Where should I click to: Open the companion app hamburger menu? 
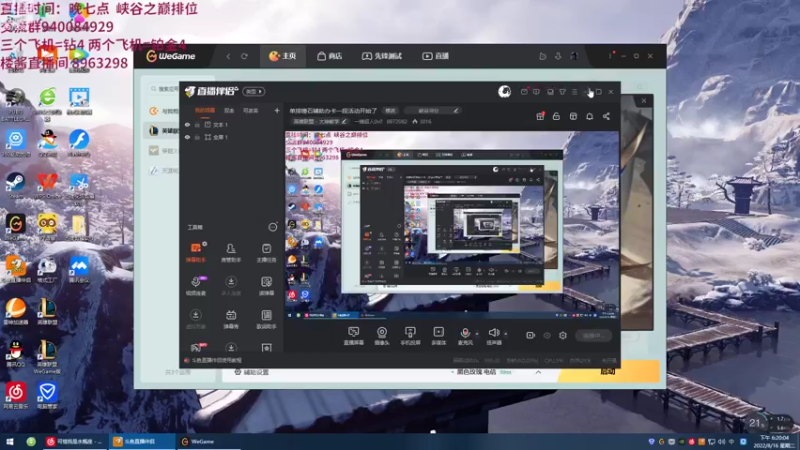point(574,92)
